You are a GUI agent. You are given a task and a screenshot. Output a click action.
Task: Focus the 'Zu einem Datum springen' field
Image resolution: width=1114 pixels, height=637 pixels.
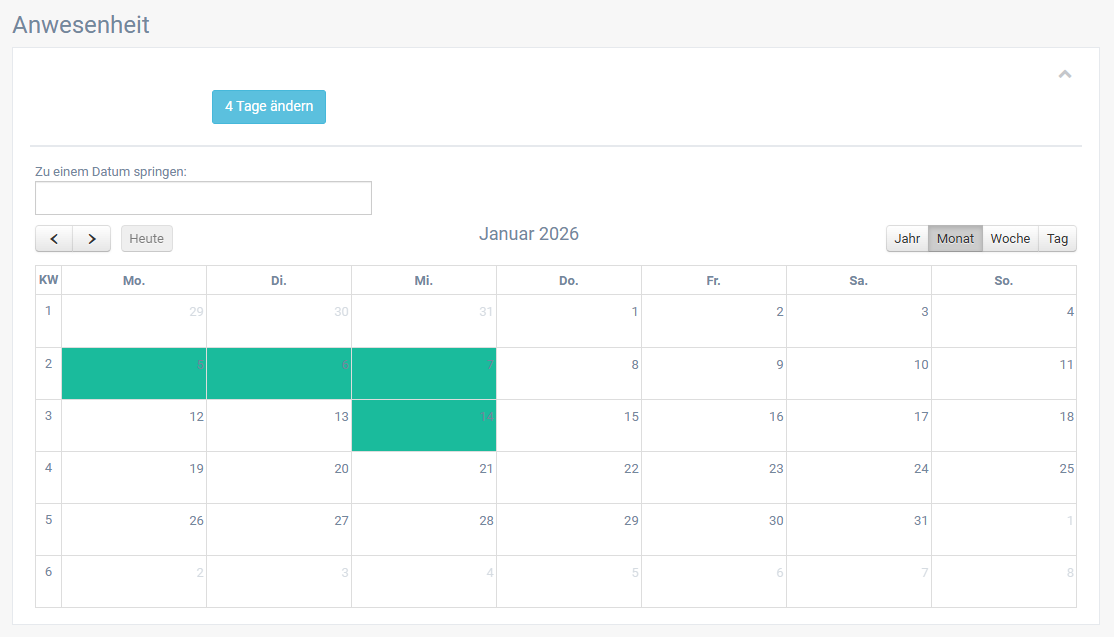point(203,198)
